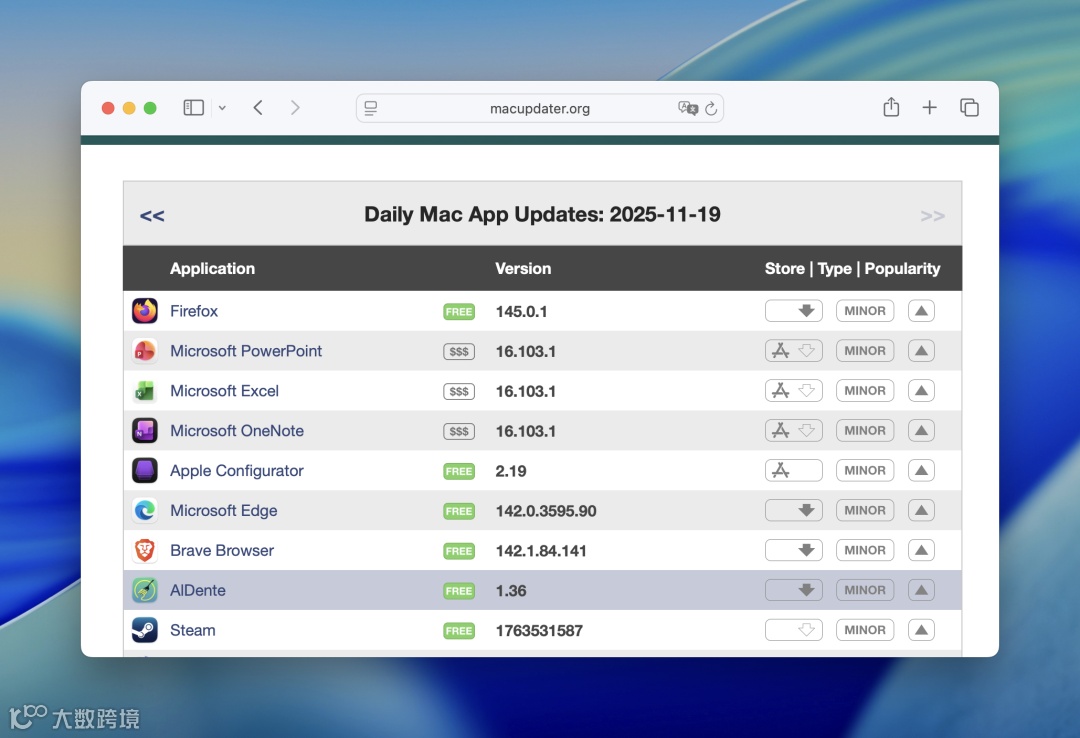Open the Firefox app link
Viewport: 1080px width, 738px height.
194,311
